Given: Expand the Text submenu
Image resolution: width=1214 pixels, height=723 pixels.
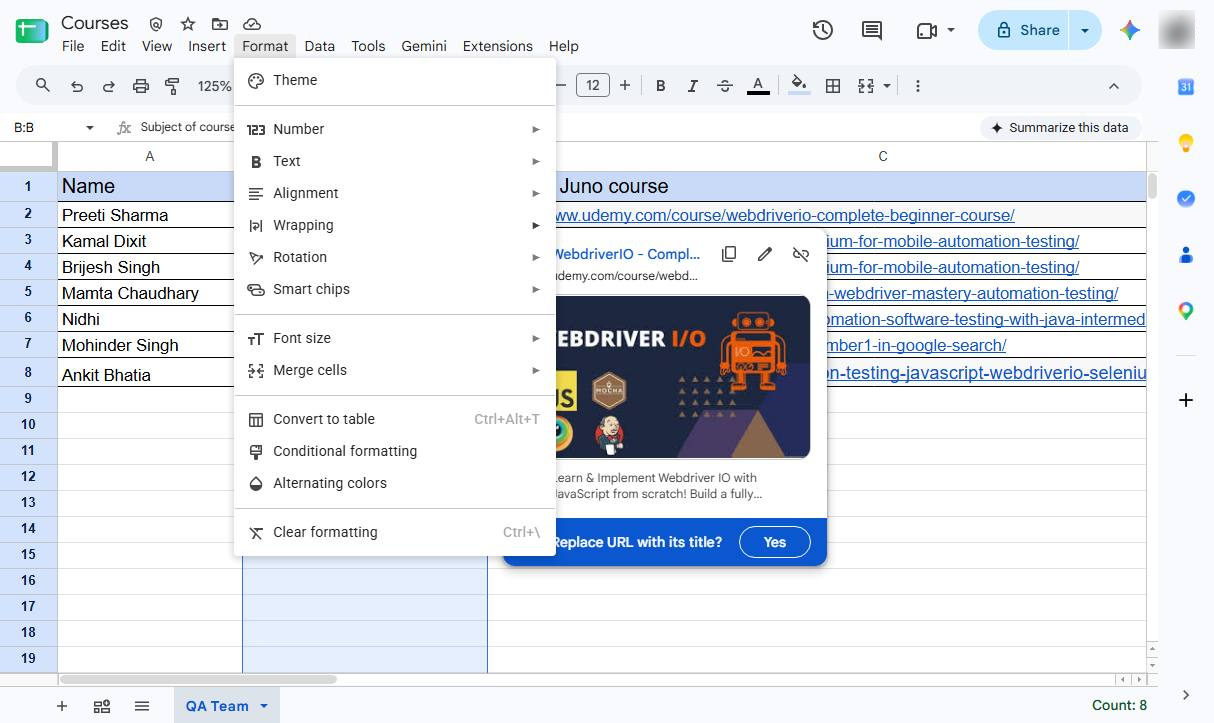Looking at the screenshot, I should [x=394, y=161].
